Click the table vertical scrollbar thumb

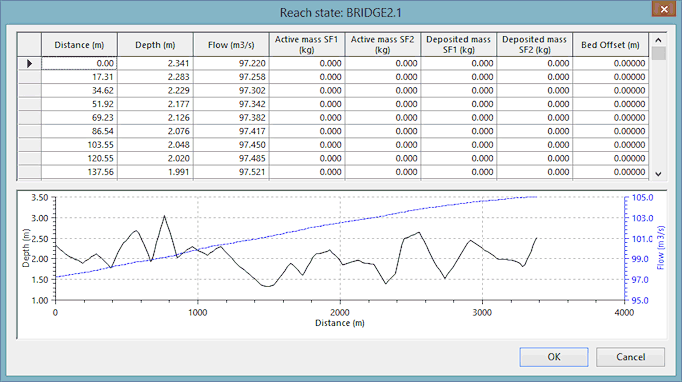click(658, 54)
